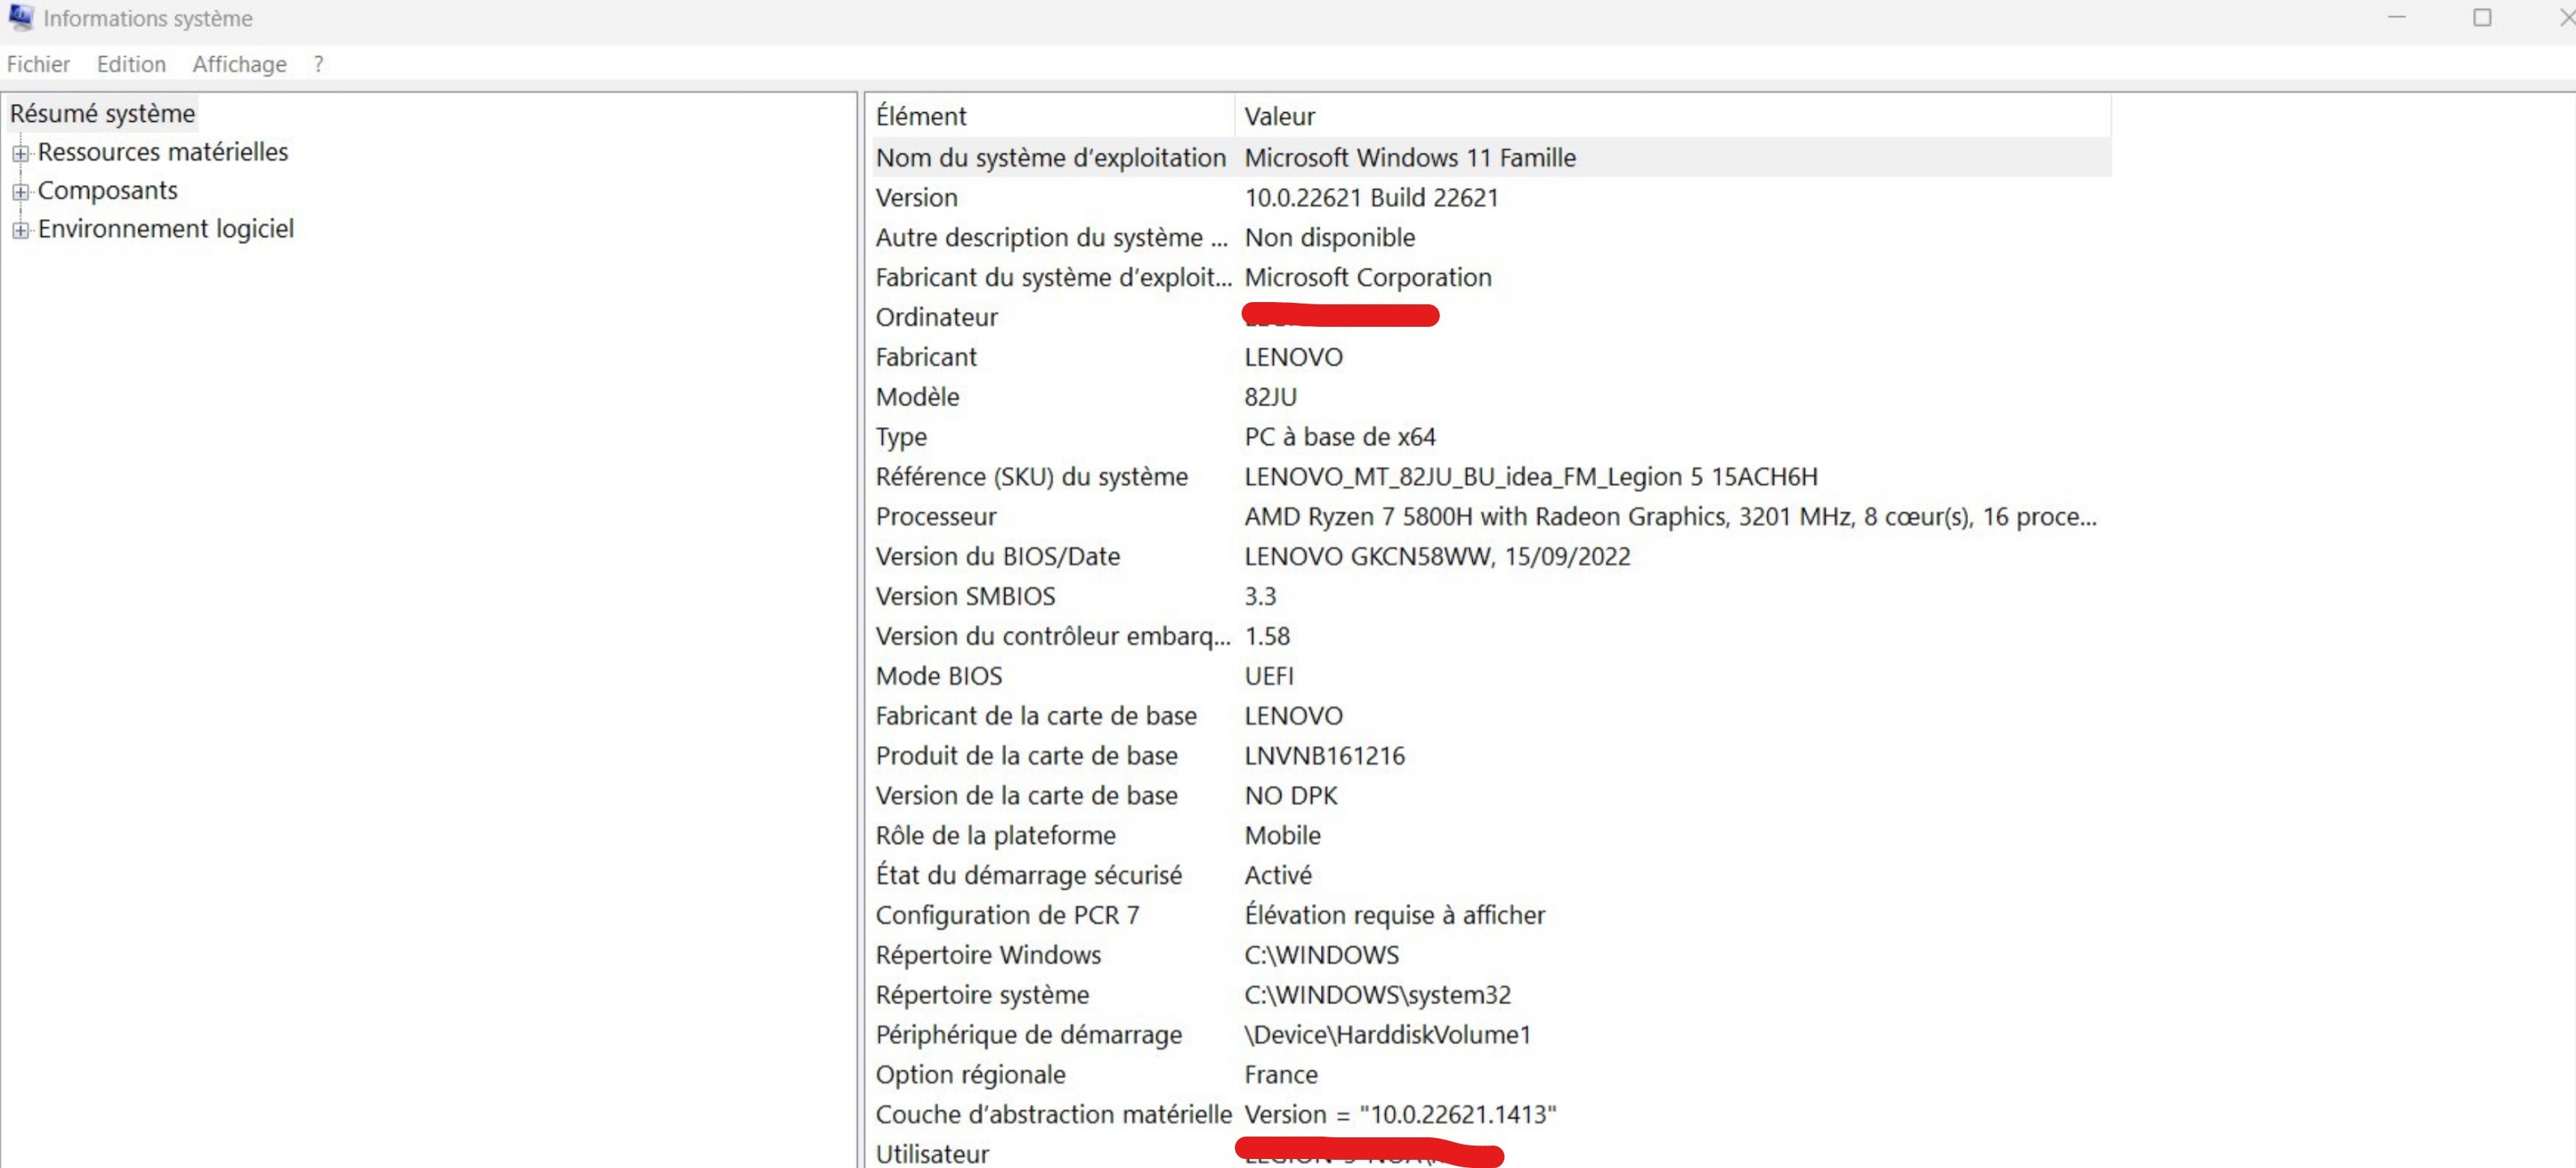Viewport: 2576px width, 1168px height.
Task: Expand the Ressources matérielles node
Action: click(x=20, y=153)
